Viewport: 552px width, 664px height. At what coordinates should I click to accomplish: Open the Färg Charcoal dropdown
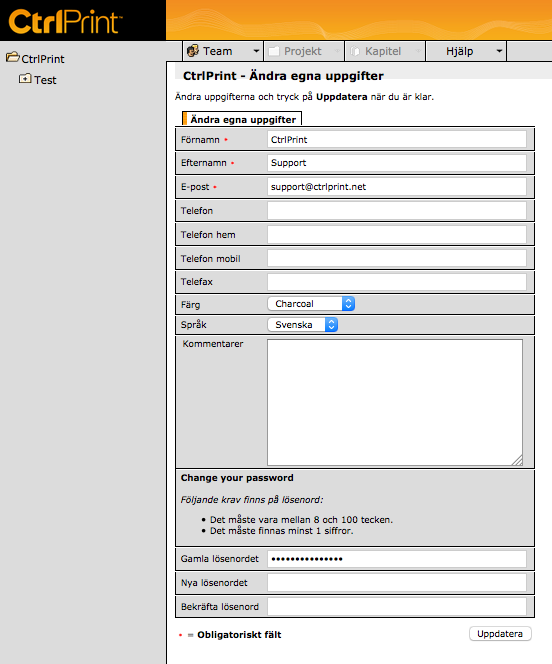311,304
